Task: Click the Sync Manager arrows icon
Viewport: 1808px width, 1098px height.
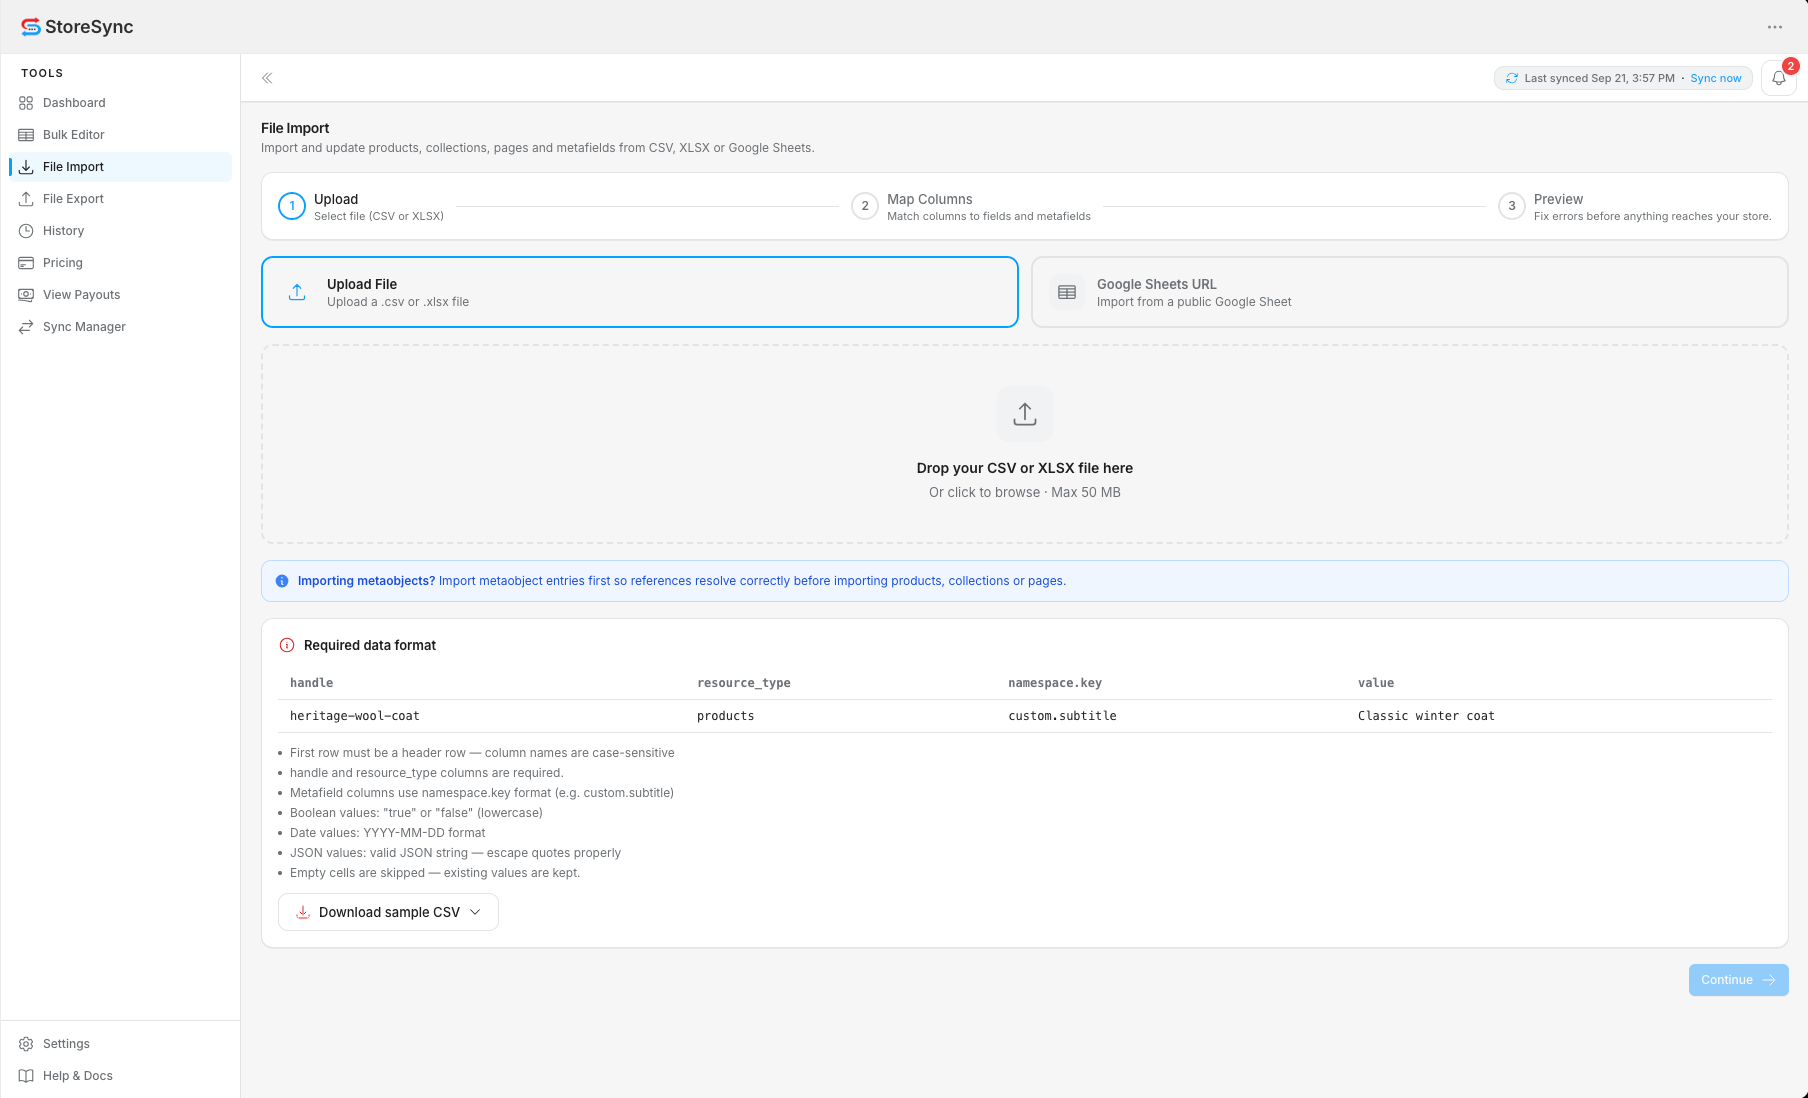Action: pyautogui.click(x=26, y=327)
